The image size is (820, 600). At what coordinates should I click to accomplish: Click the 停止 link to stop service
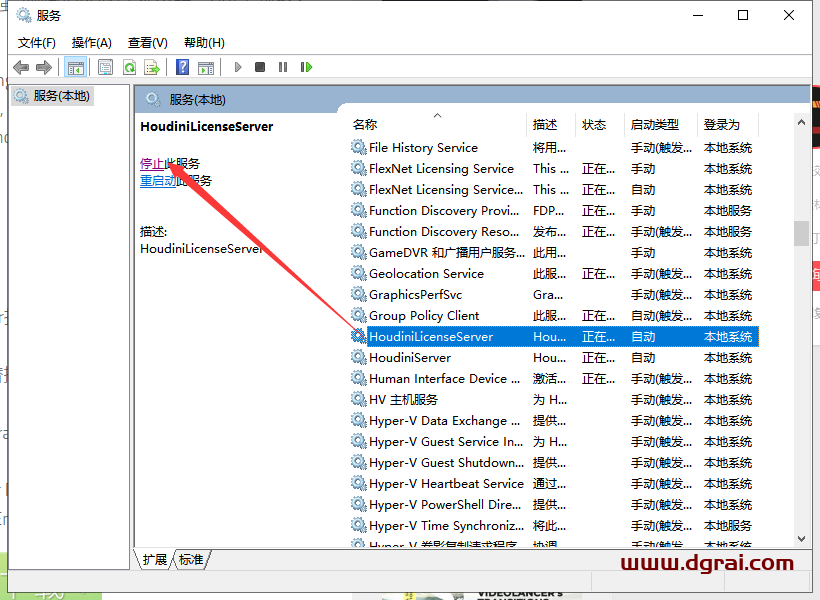pyautogui.click(x=152, y=164)
